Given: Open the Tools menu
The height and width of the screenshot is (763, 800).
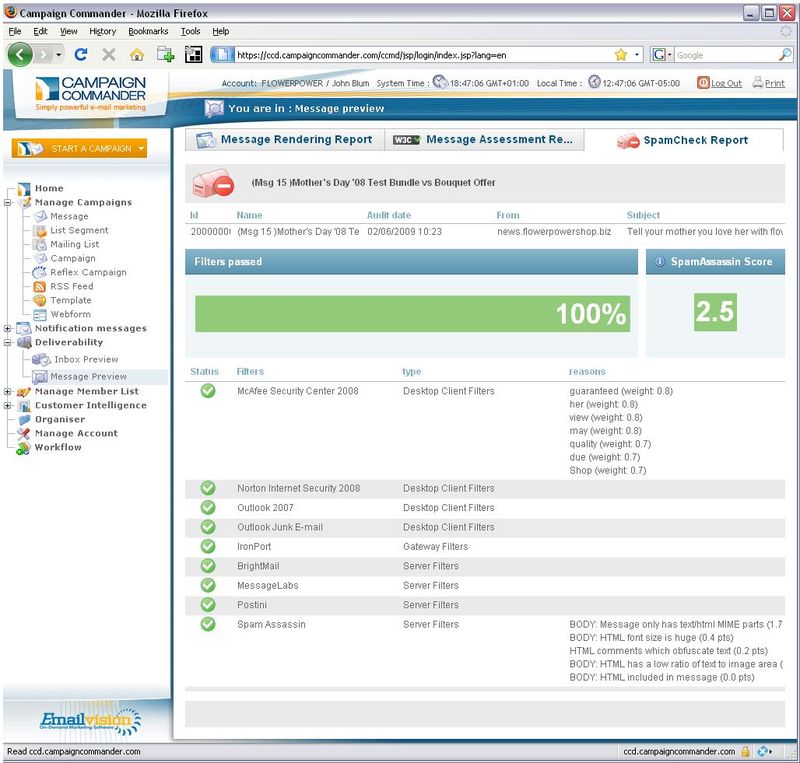Looking at the screenshot, I should click(x=190, y=31).
